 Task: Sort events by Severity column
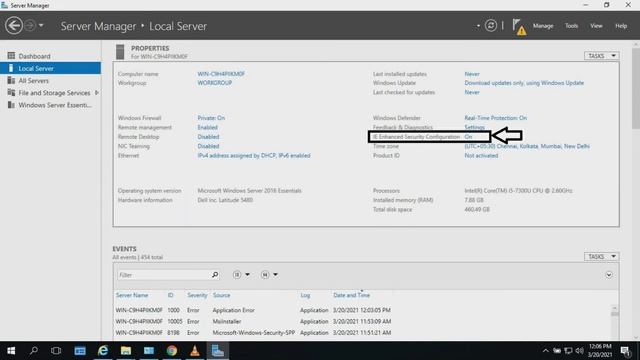(197, 295)
